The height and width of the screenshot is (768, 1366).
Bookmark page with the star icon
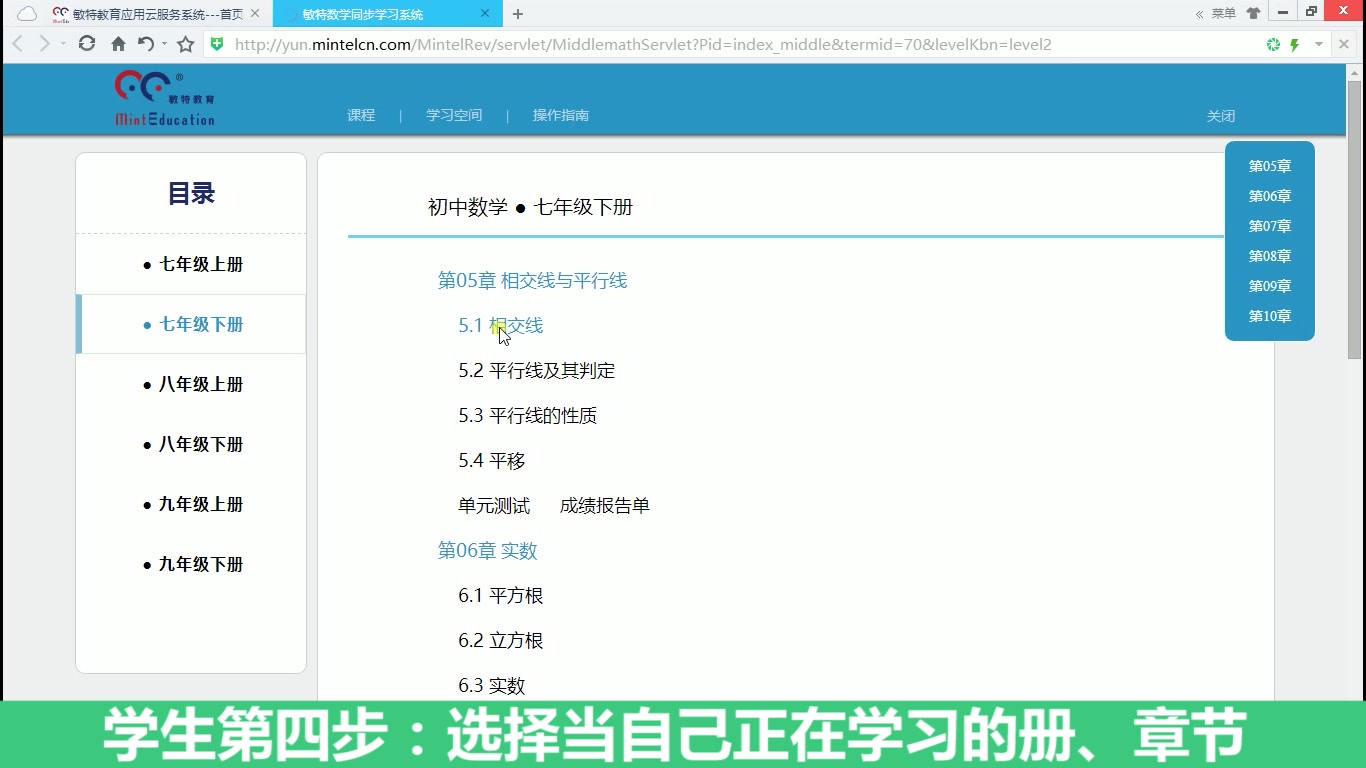(x=186, y=44)
